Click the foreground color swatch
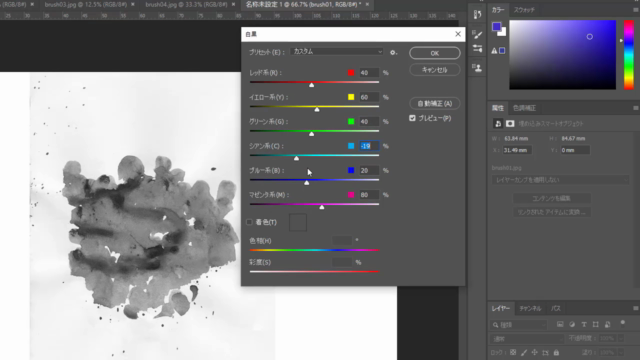Image resolution: width=640 pixels, height=360 pixels. [496, 27]
